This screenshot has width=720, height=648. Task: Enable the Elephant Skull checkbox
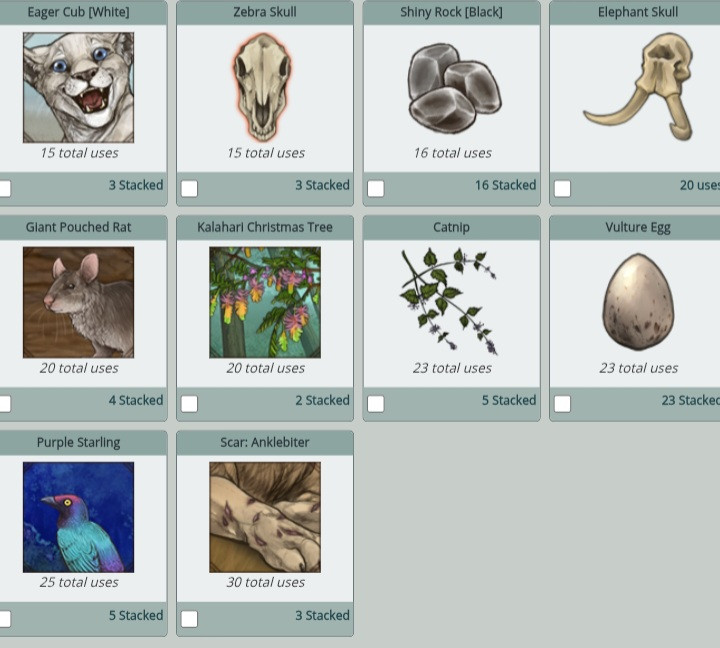(x=562, y=189)
